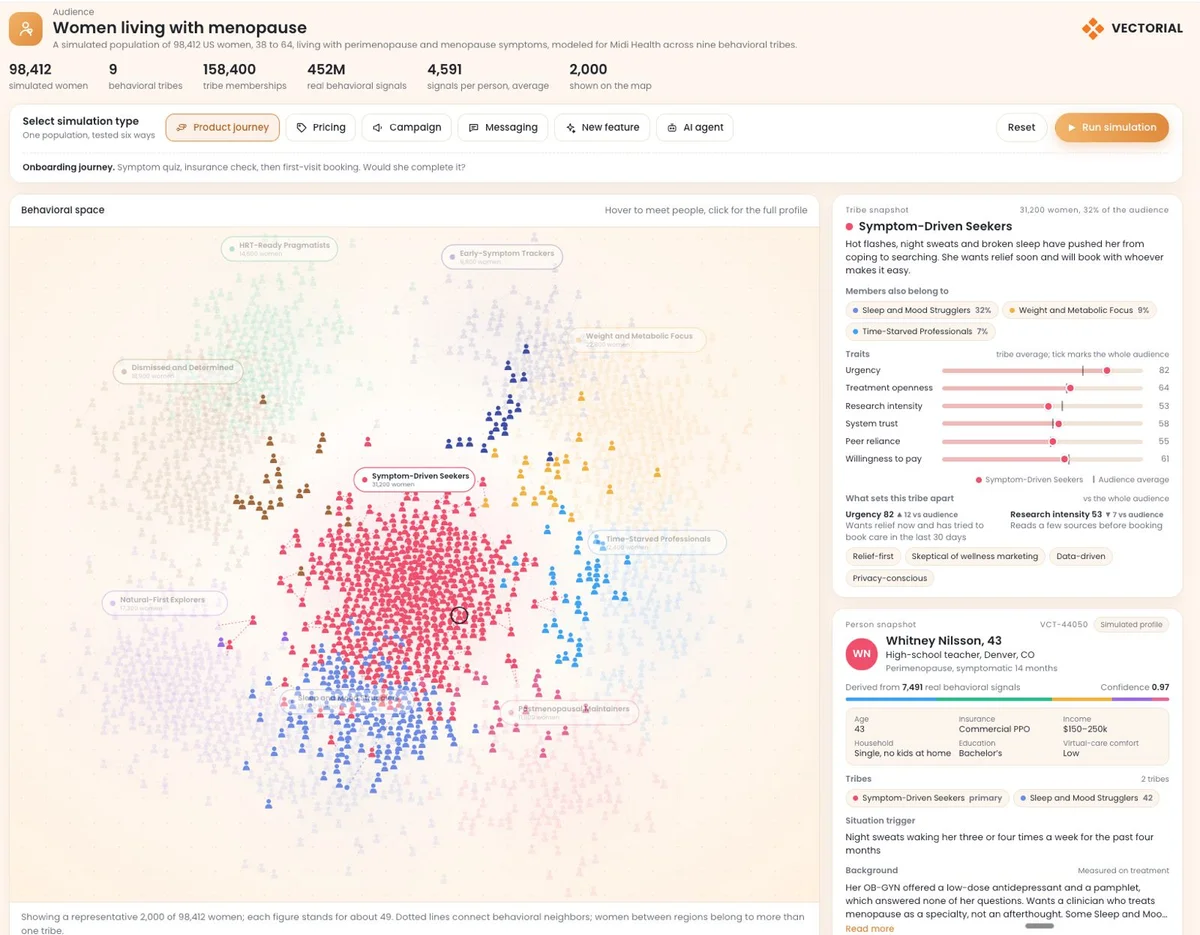Click the 98,412 simulated women stat
Viewport: 1200px width, 935px height.
tap(48, 76)
